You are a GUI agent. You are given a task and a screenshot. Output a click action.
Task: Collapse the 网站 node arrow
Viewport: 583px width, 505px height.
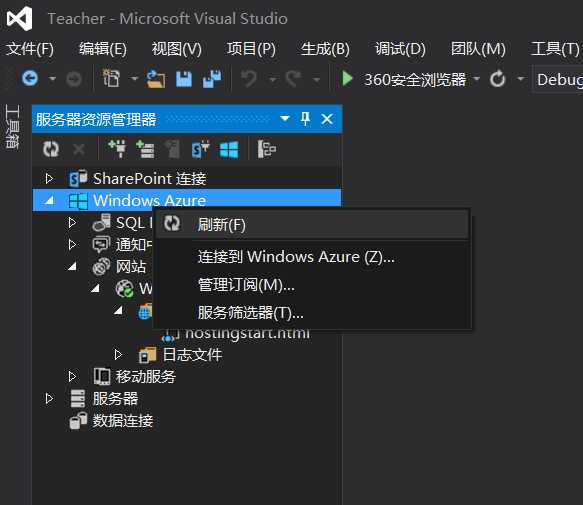(73, 266)
